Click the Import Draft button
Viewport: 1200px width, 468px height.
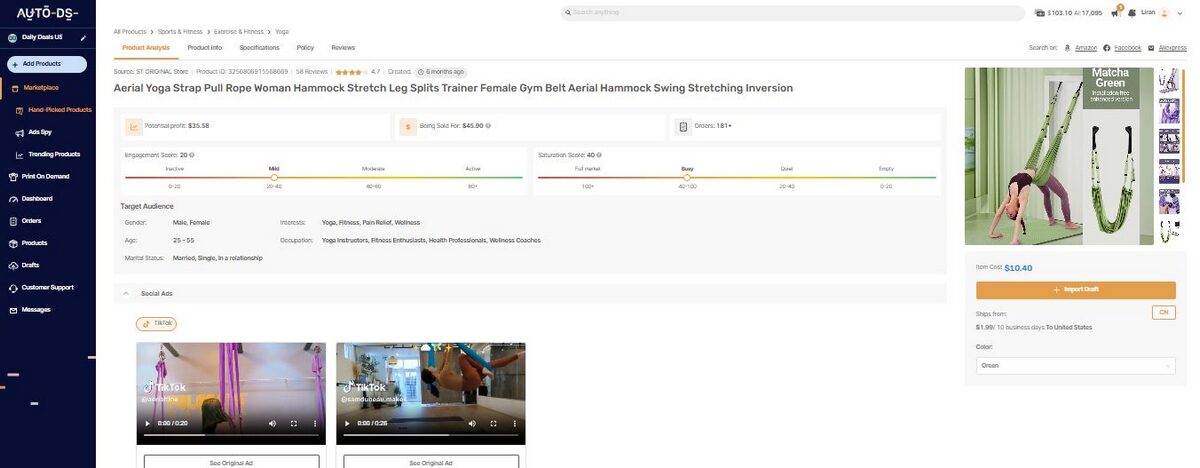pos(1075,290)
